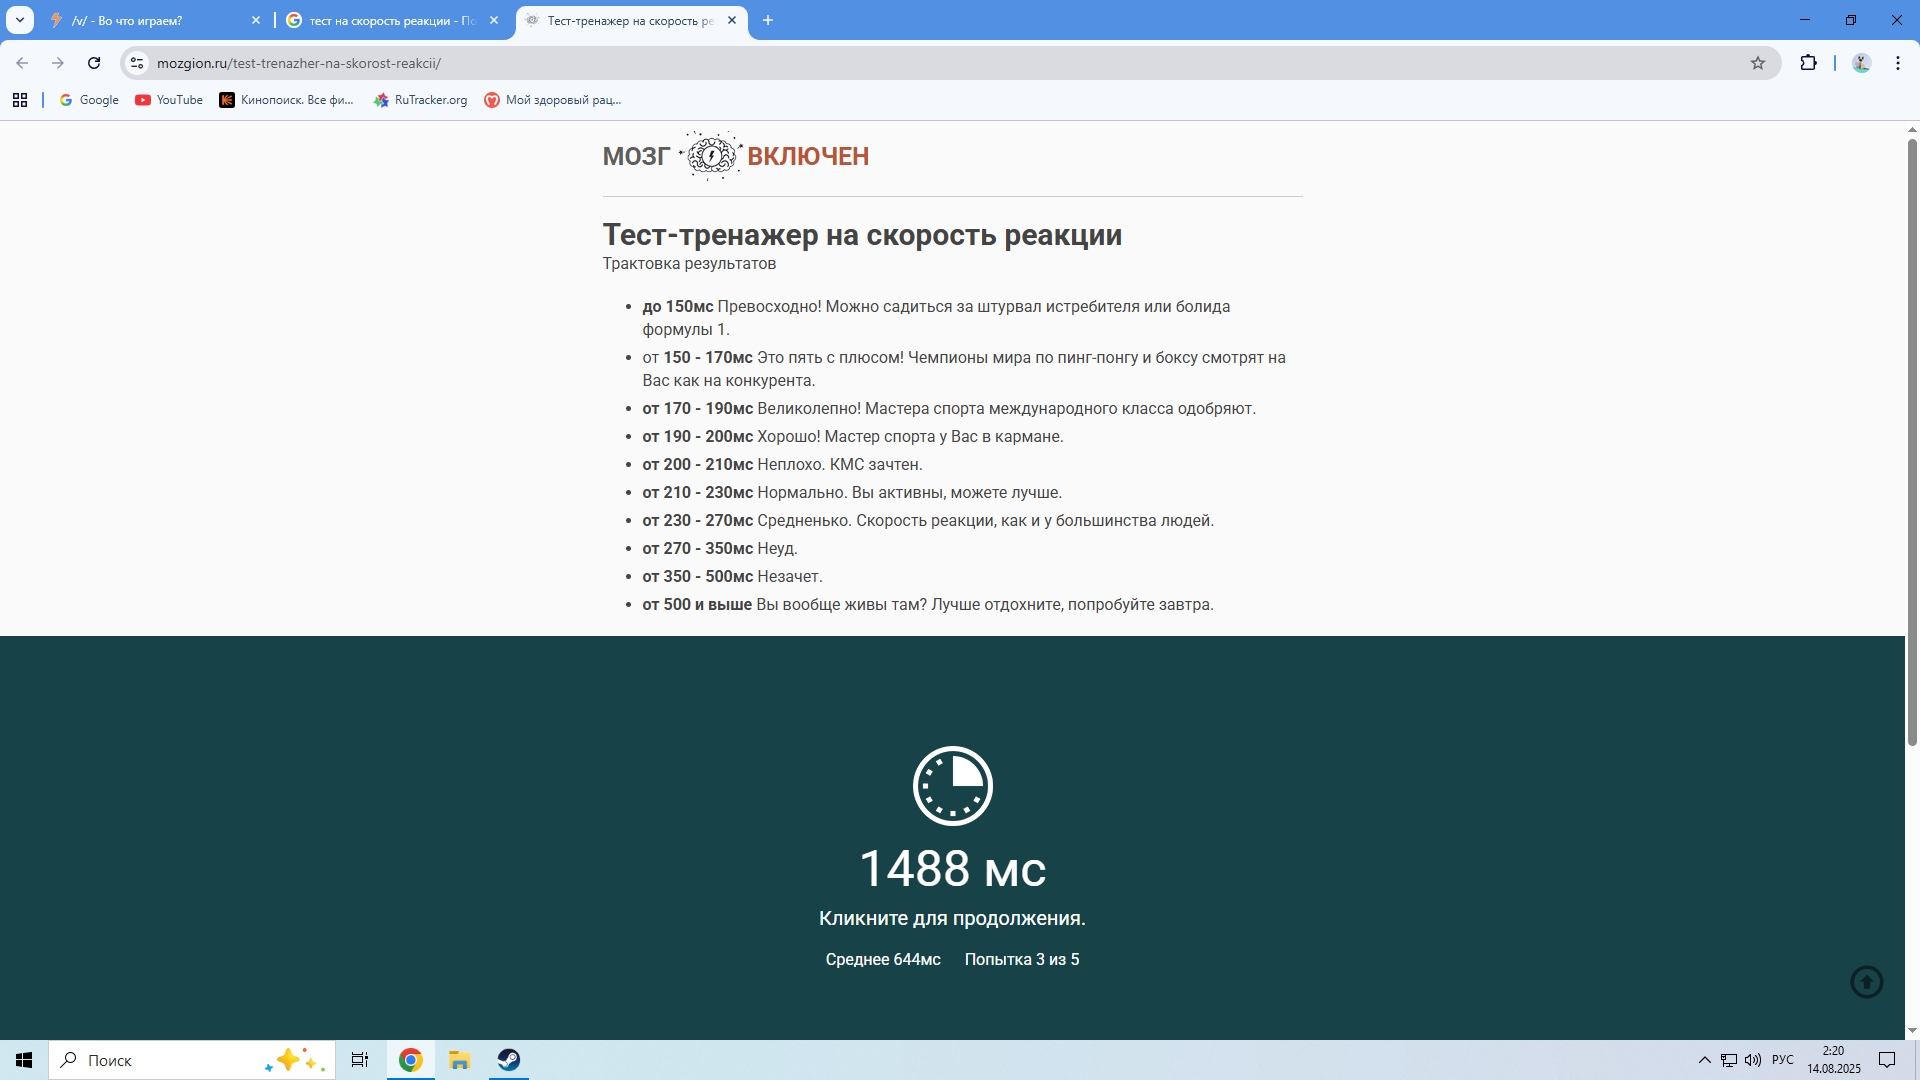The height and width of the screenshot is (1080, 1920).
Task: Click the 1488 мс result to continue
Action: coord(952,868)
